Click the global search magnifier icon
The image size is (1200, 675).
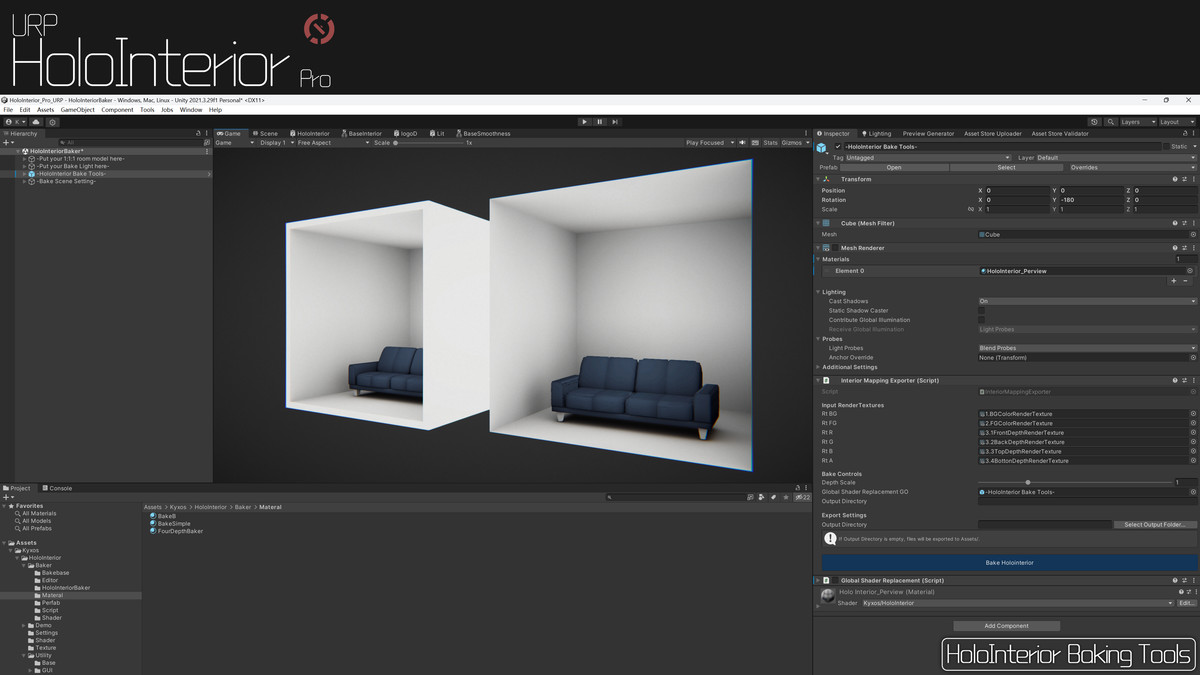(1109, 122)
